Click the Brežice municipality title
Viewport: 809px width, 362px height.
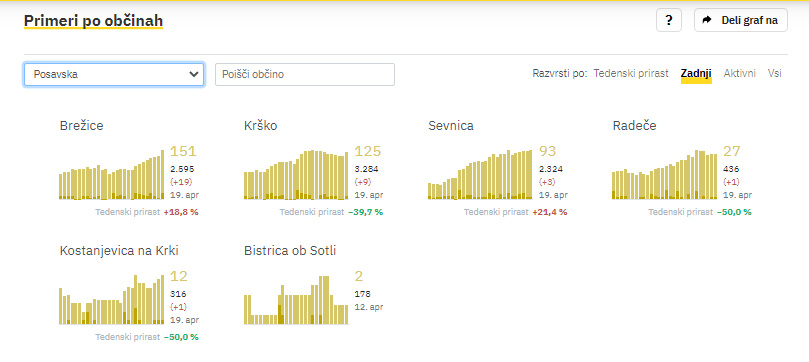click(82, 125)
